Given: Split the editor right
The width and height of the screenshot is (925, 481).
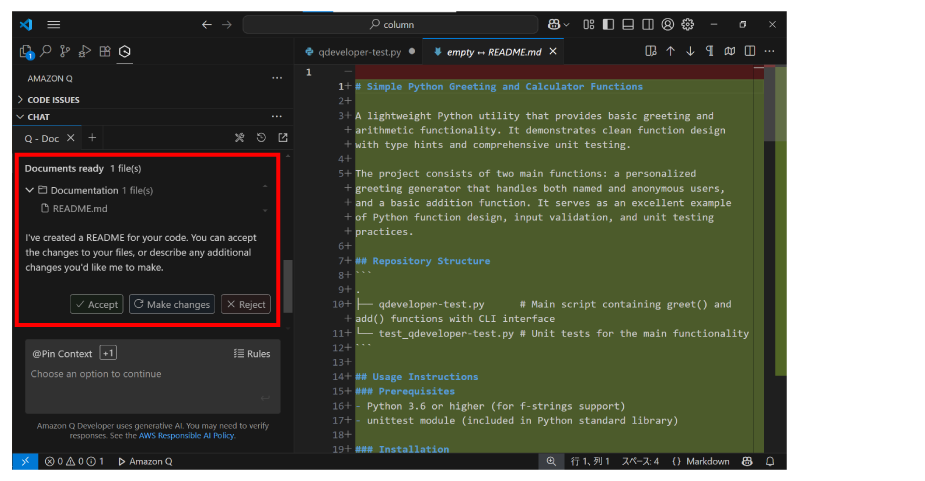Looking at the screenshot, I should coord(750,51).
